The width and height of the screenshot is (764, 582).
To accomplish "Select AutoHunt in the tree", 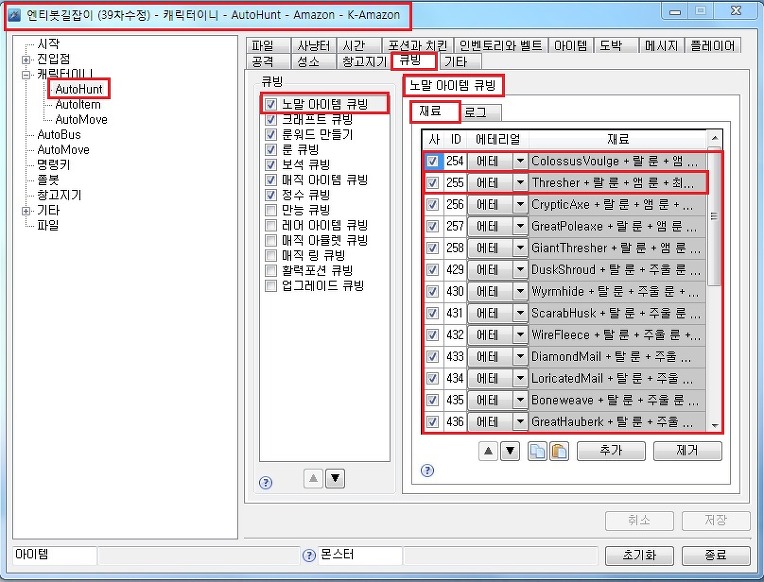I will point(78,89).
